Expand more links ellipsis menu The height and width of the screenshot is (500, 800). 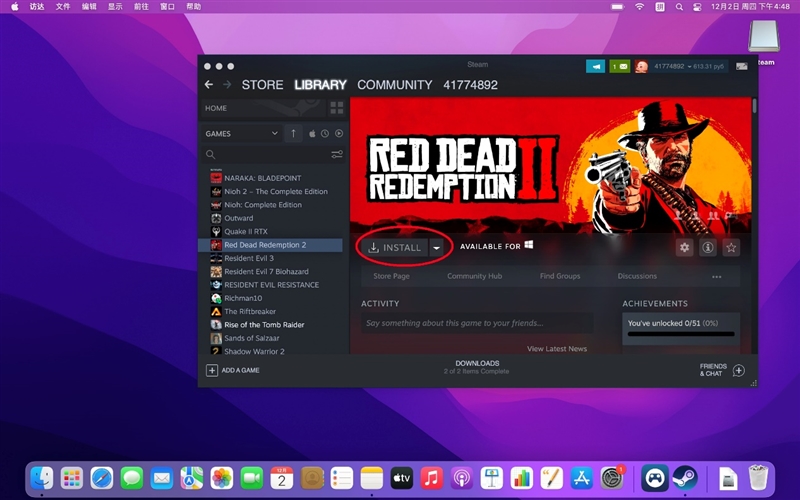[x=717, y=277]
